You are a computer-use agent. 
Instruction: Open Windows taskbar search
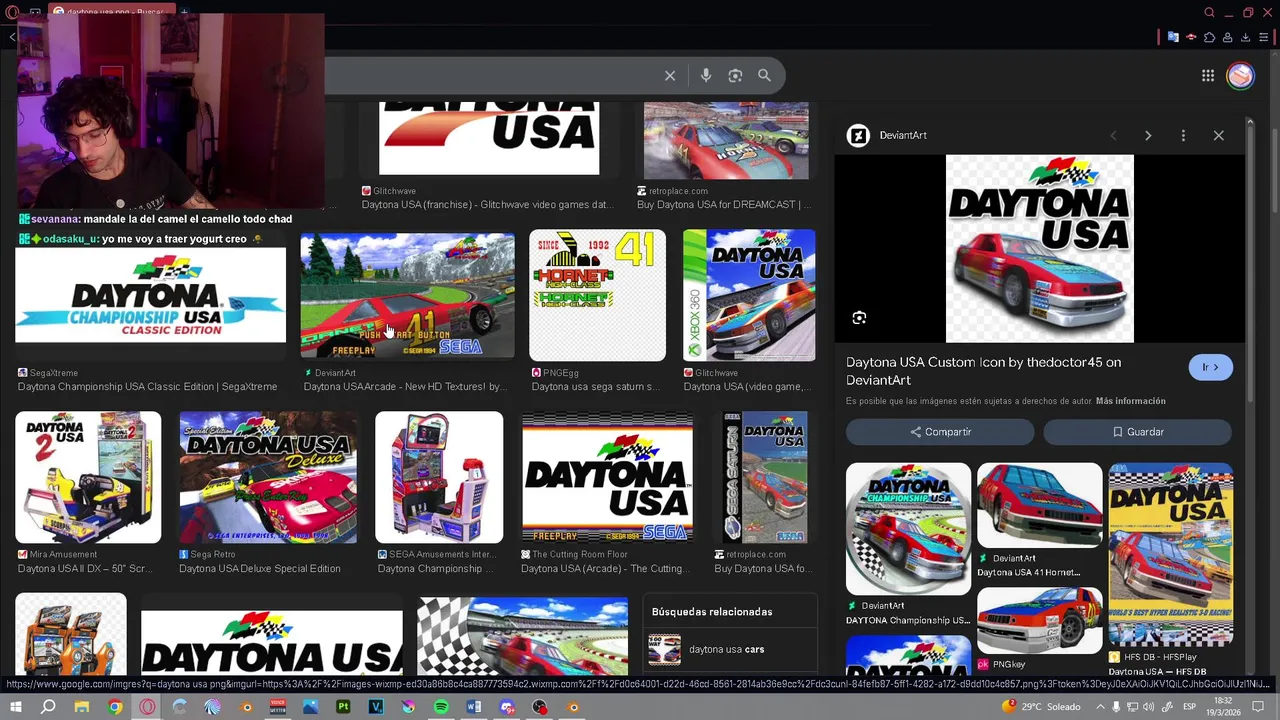pyautogui.click(x=48, y=707)
